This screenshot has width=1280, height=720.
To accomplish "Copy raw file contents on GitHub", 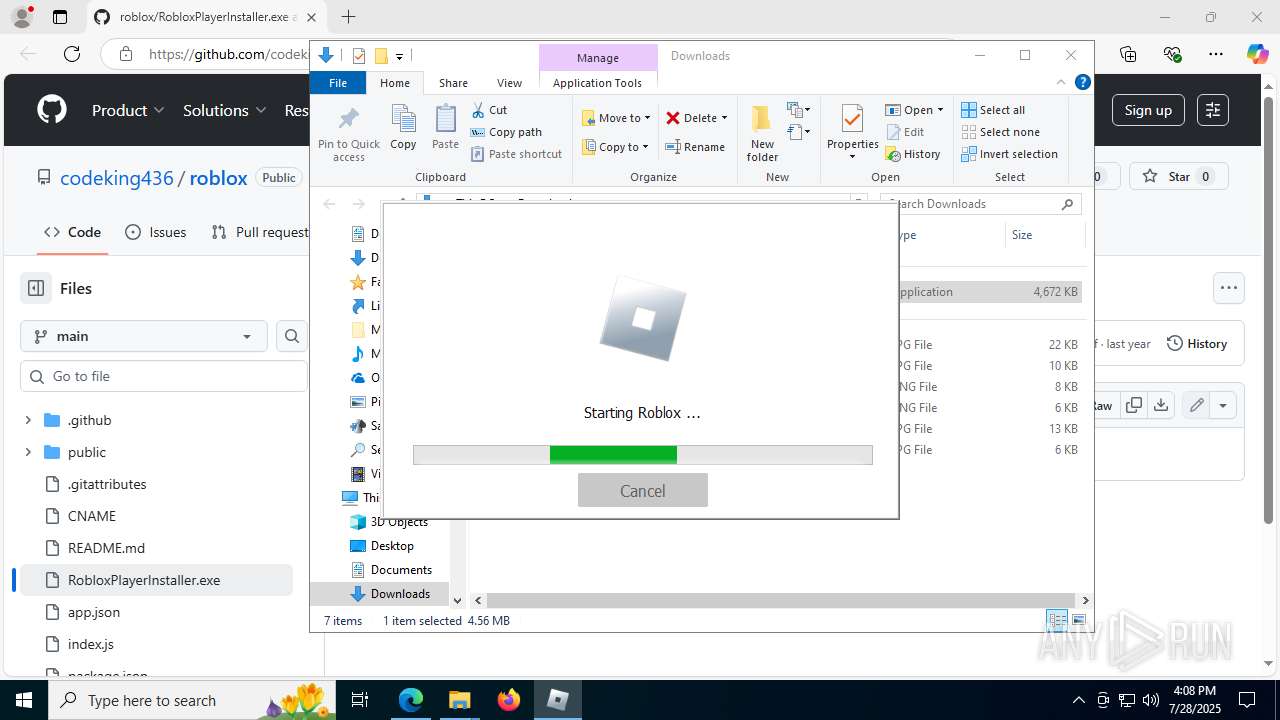I will click(1134, 405).
